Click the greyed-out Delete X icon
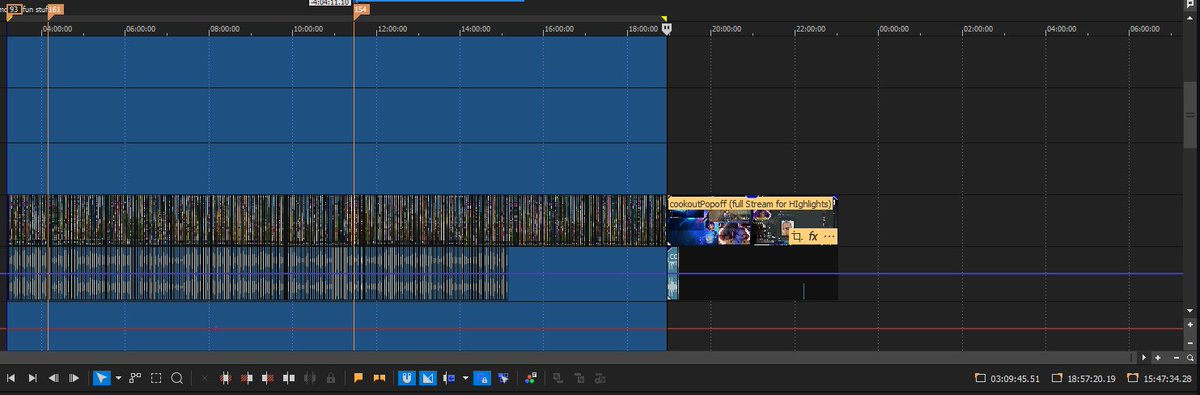1200x395 pixels. [204, 378]
